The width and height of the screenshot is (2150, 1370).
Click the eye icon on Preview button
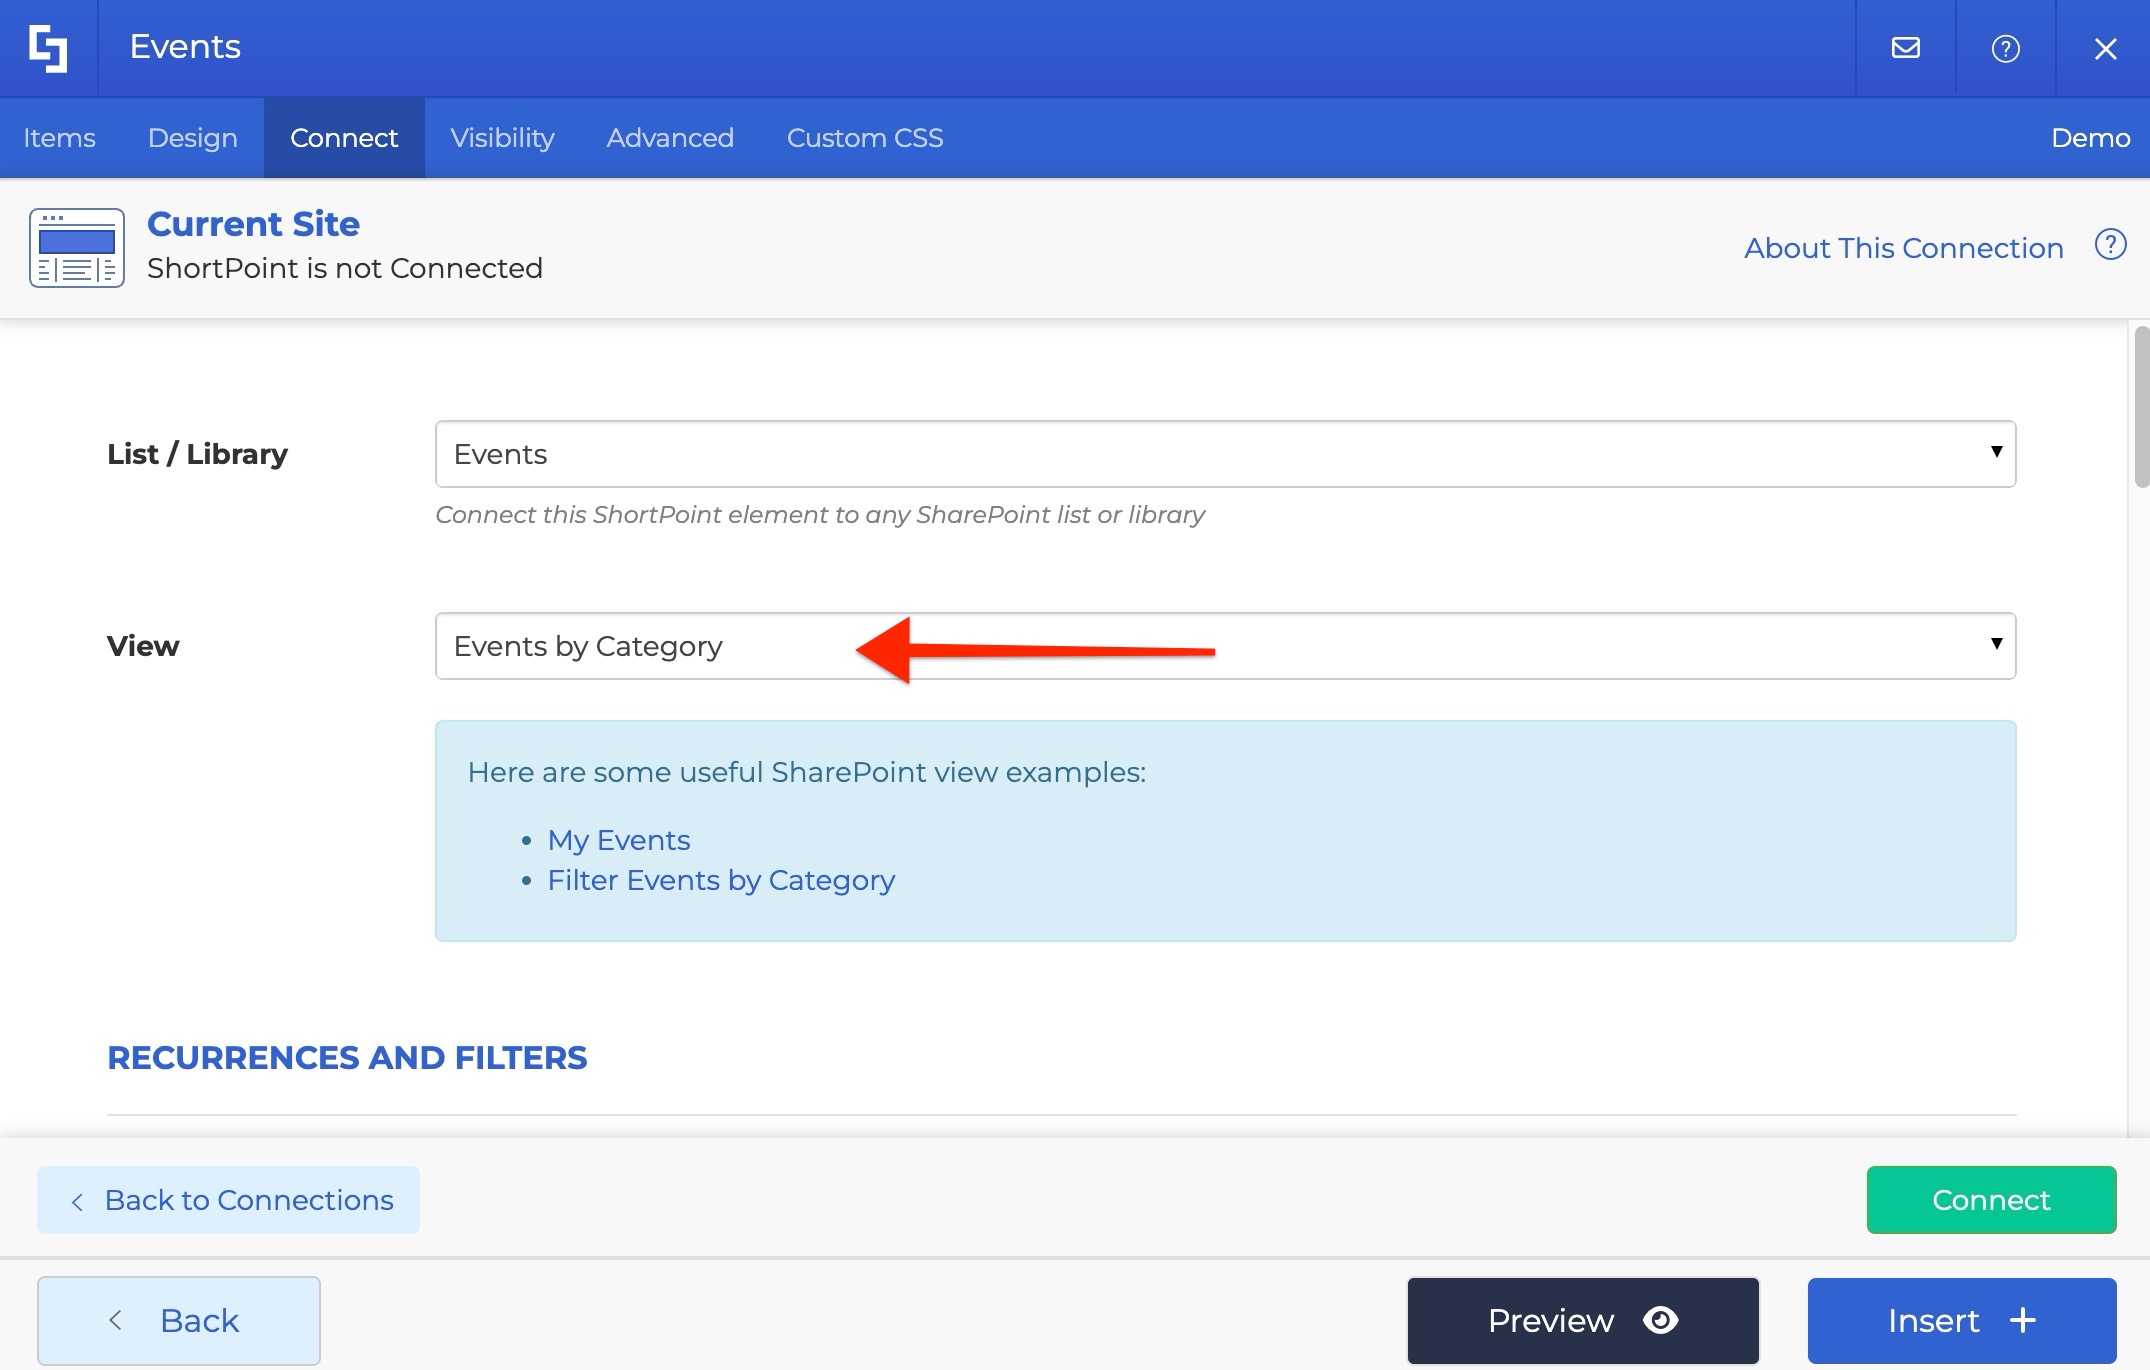click(x=1660, y=1320)
